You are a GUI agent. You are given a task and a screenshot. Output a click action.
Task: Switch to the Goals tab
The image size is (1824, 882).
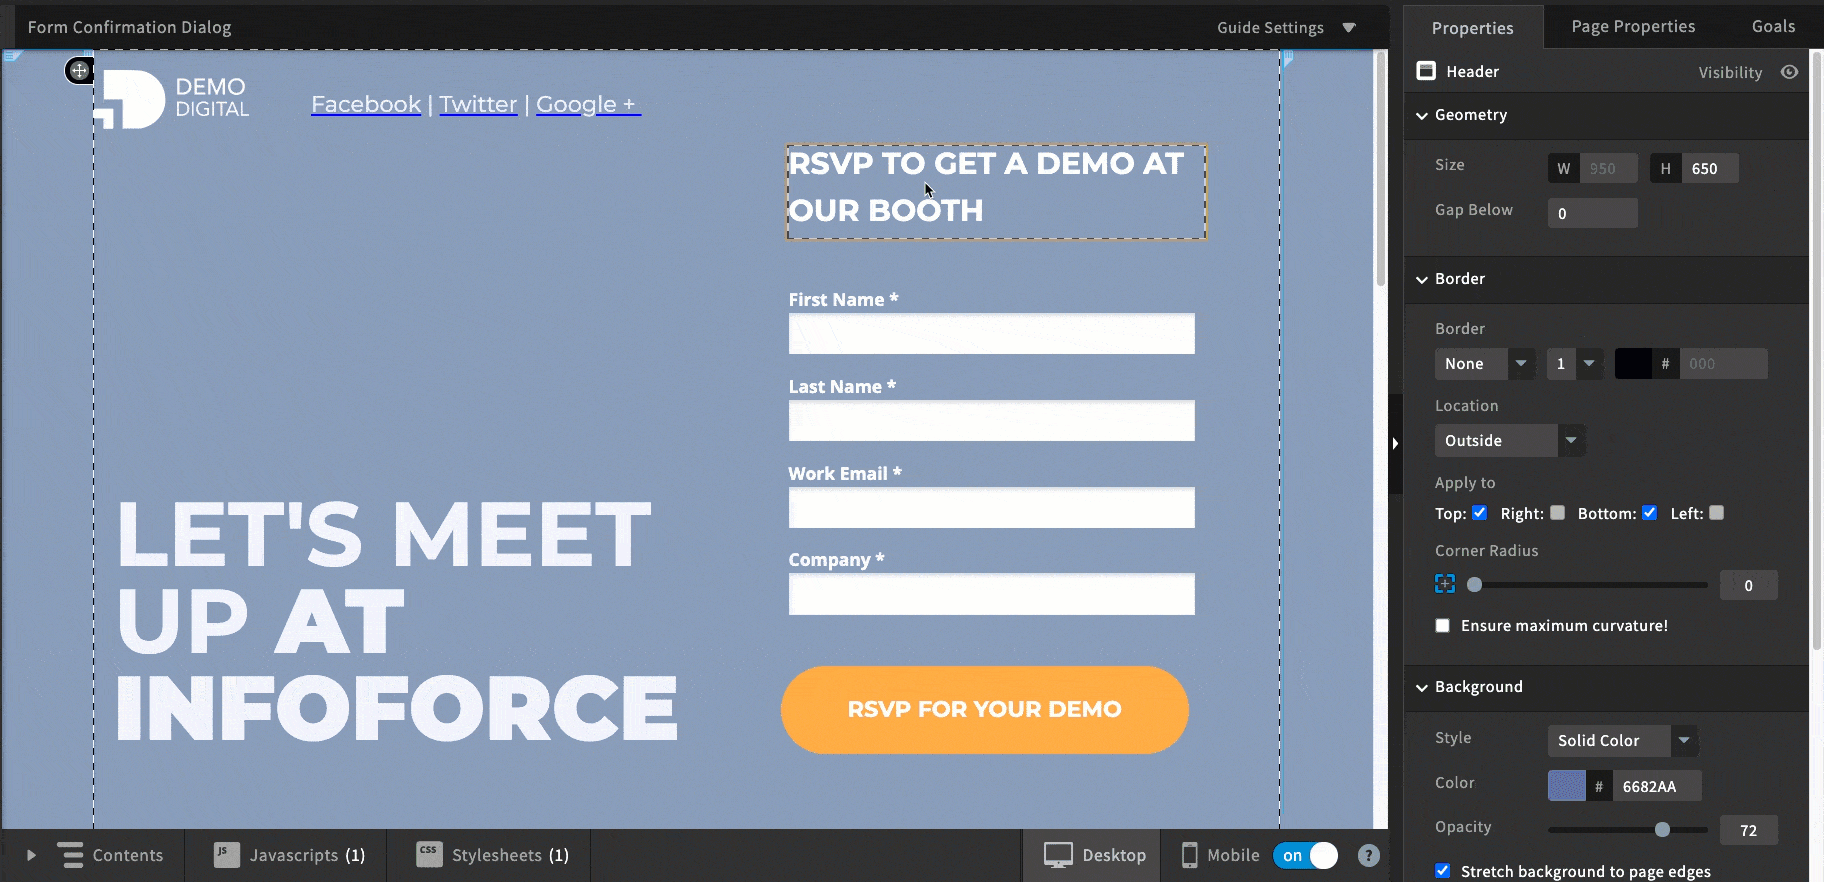click(x=1773, y=27)
